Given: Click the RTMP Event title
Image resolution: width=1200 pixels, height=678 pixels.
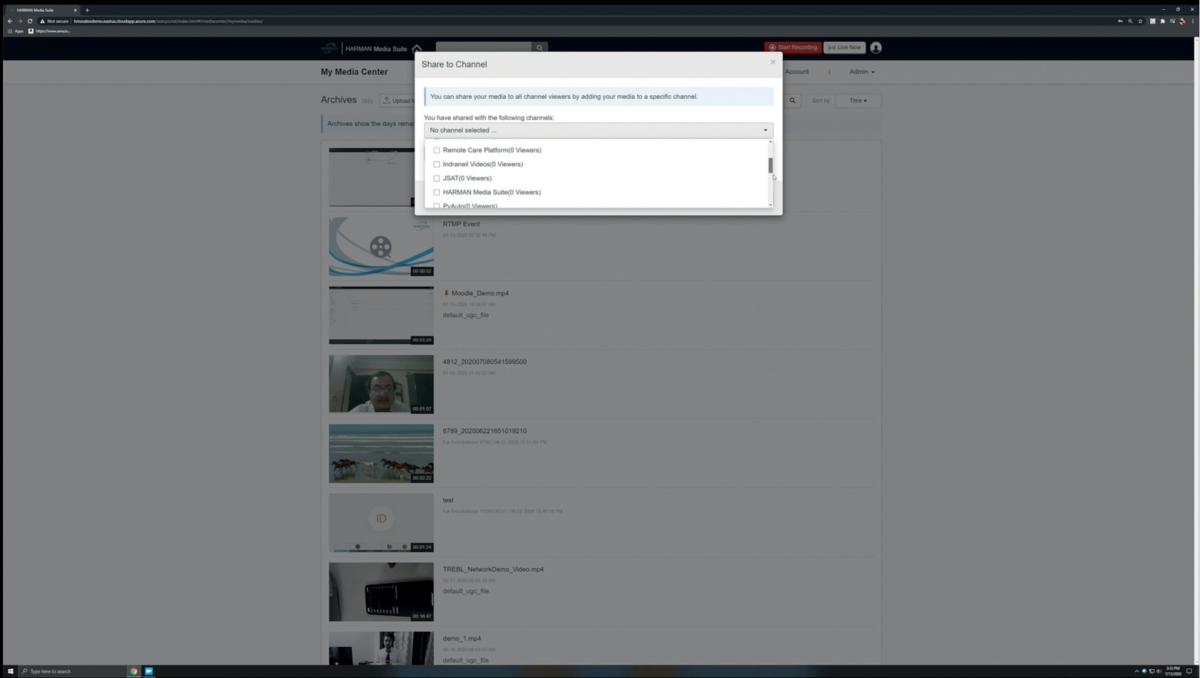Looking at the screenshot, I should click(x=461, y=224).
